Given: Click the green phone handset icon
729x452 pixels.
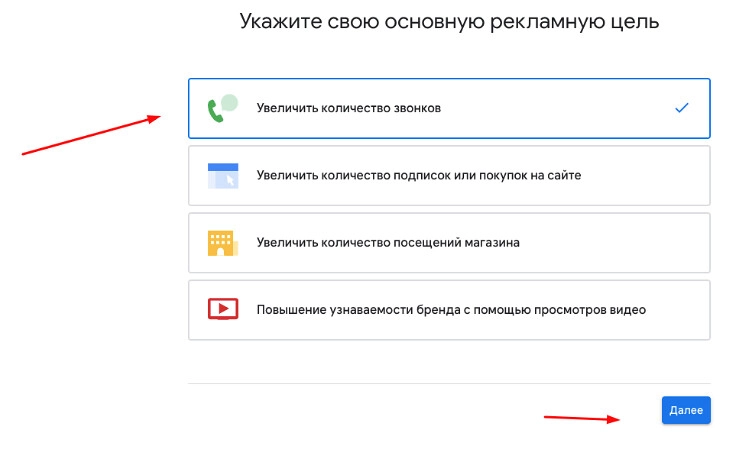Looking at the screenshot, I should coord(215,110).
